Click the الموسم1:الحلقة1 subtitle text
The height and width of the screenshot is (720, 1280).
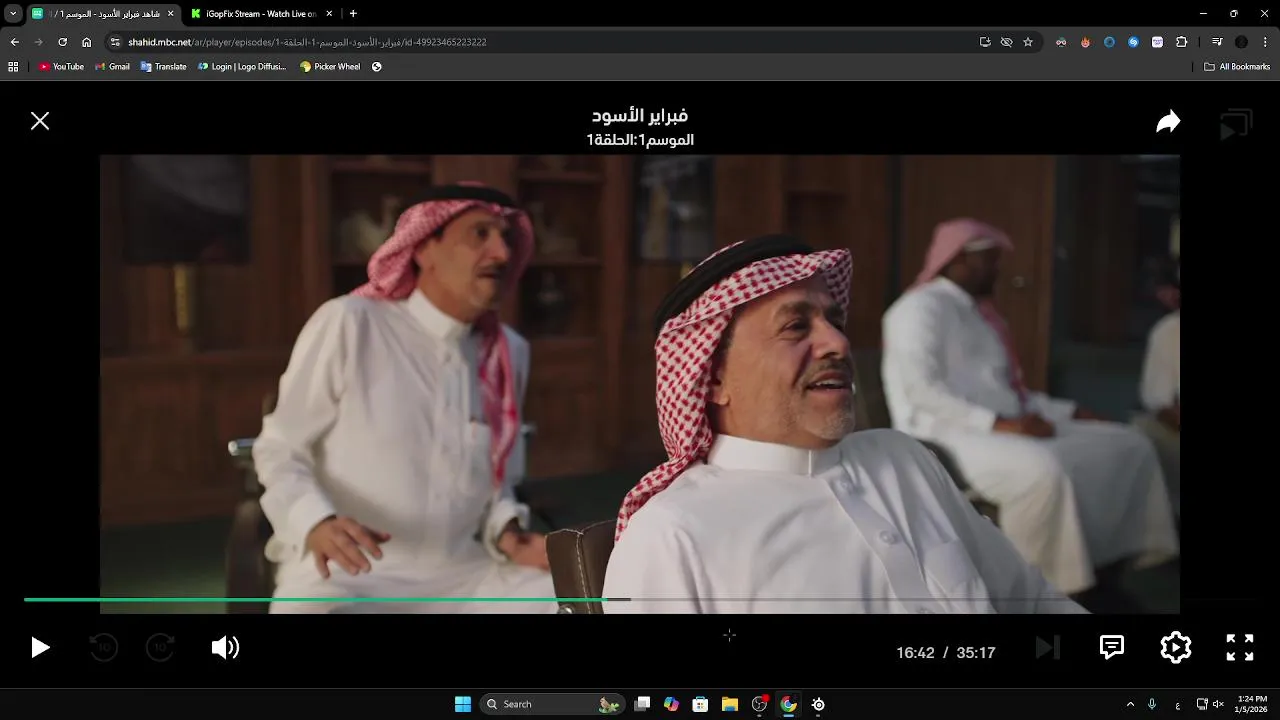[640, 140]
